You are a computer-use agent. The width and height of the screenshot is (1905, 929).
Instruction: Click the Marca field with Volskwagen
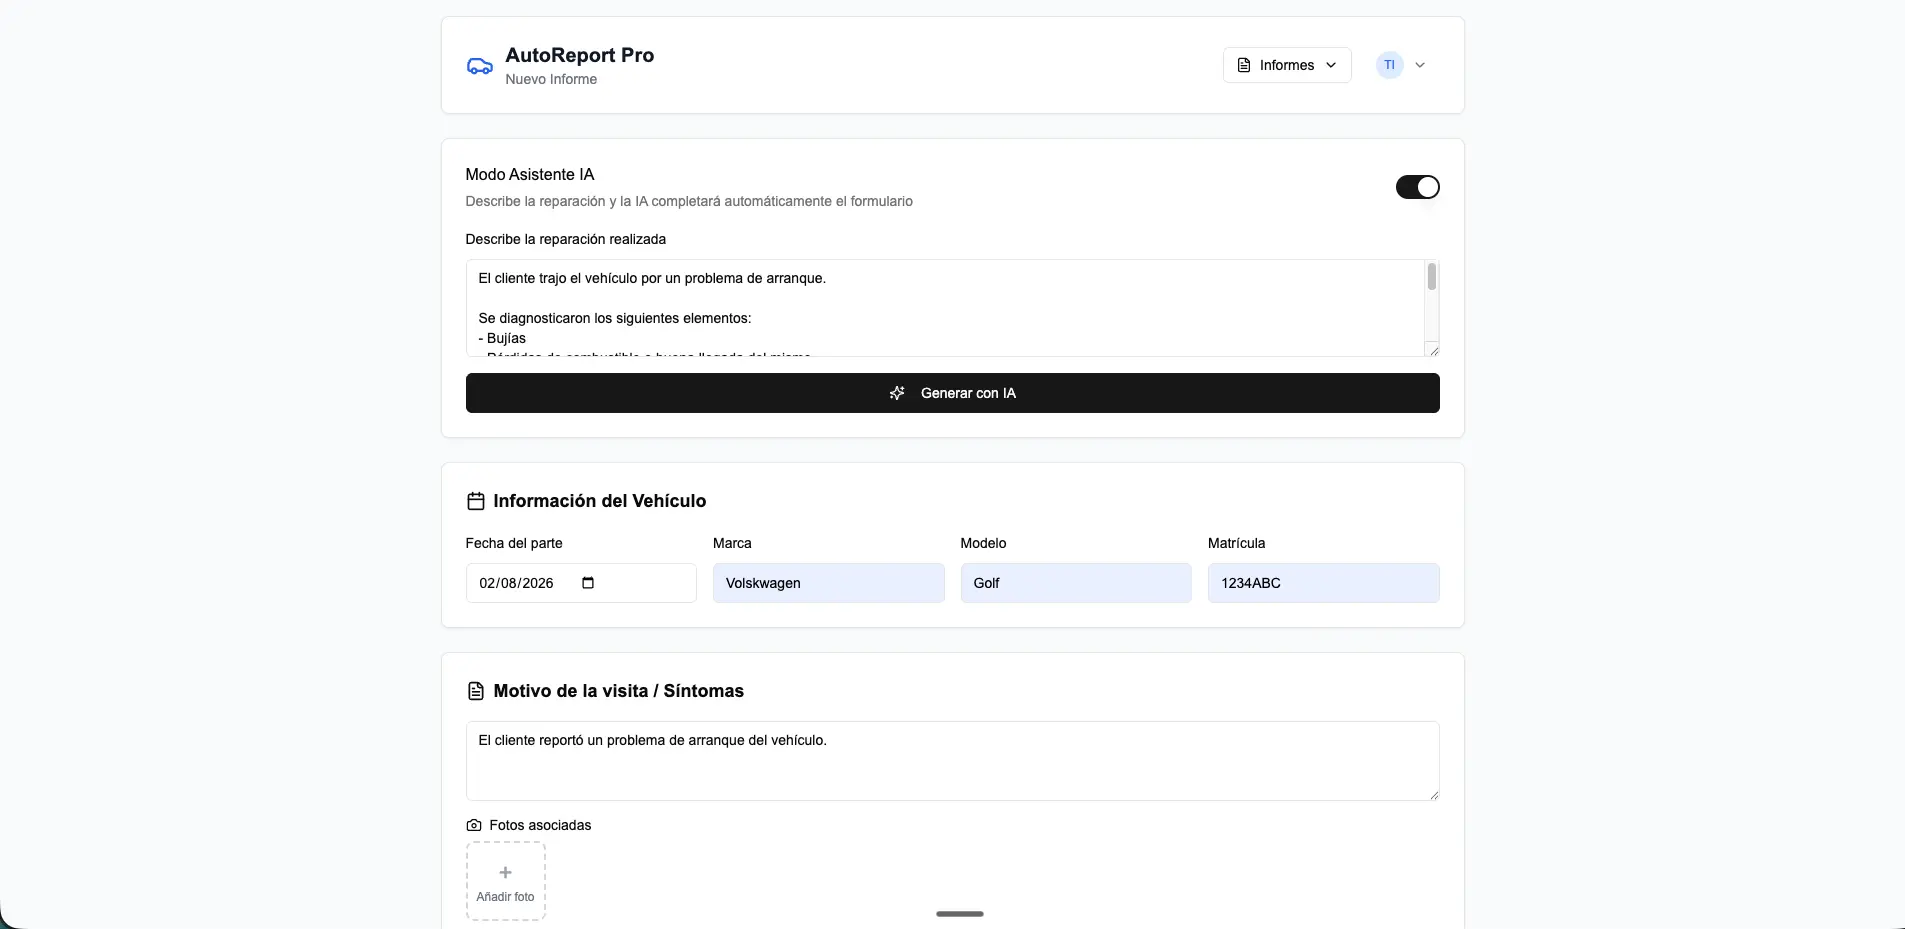click(828, 583)
